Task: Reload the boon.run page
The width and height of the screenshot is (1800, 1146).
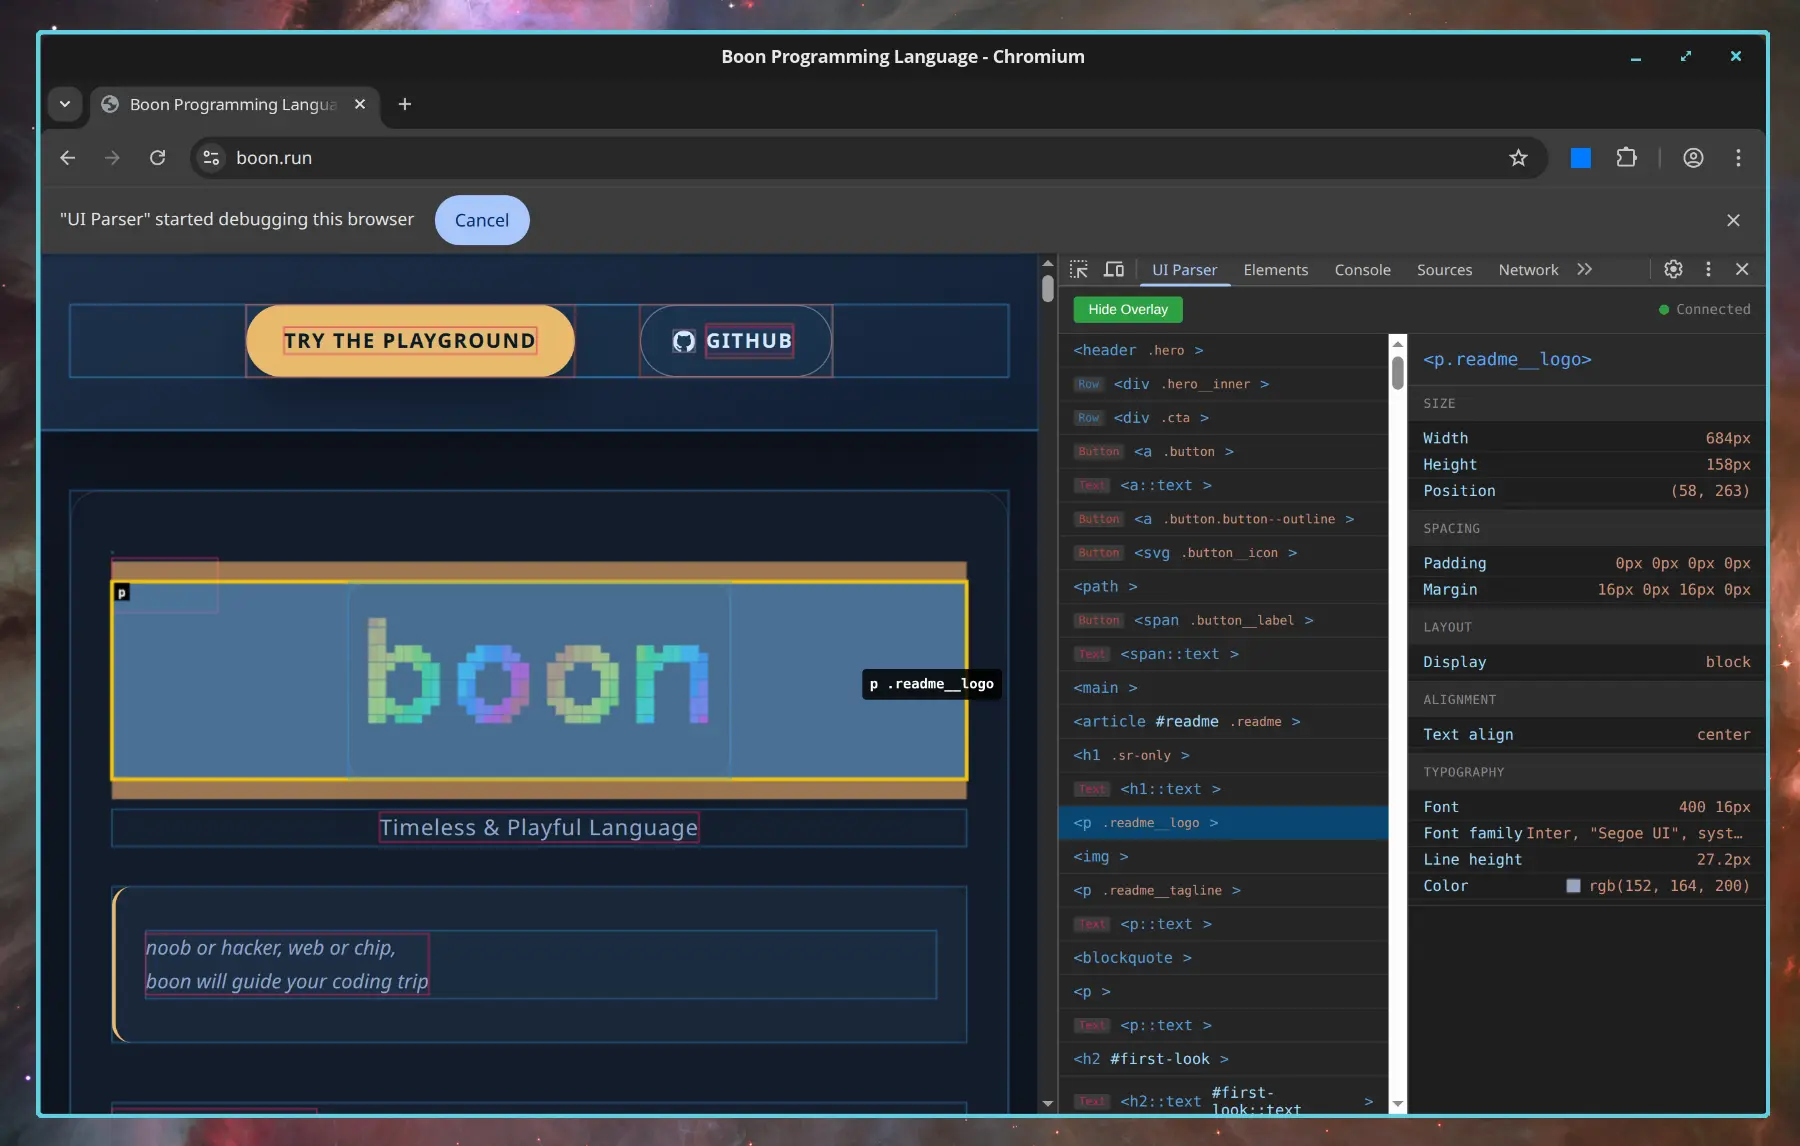Action: (x=158, y=157)
